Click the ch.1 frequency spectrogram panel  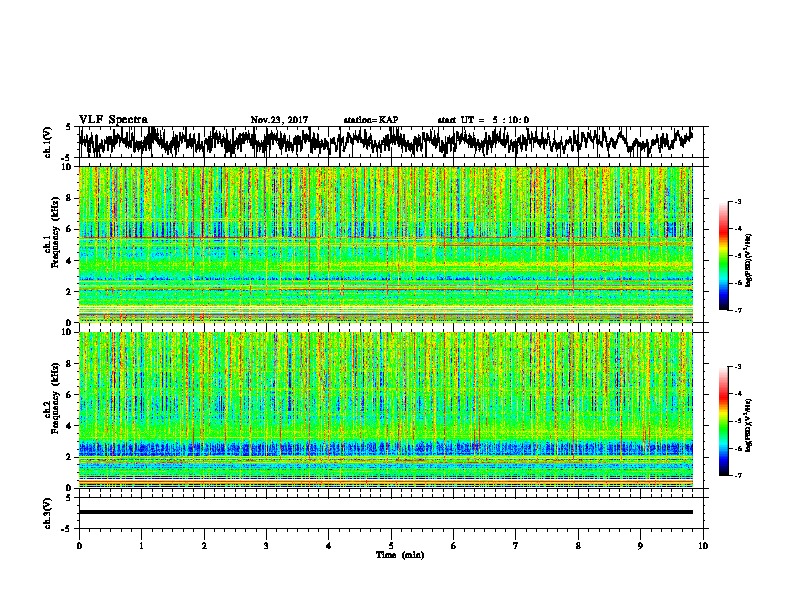click(386, 244)
